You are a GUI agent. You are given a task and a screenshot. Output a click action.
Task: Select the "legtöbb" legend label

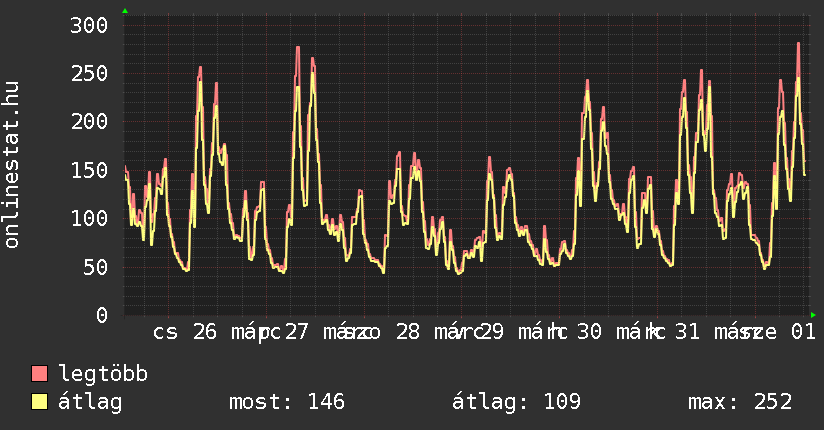click(x=104, y=374)
